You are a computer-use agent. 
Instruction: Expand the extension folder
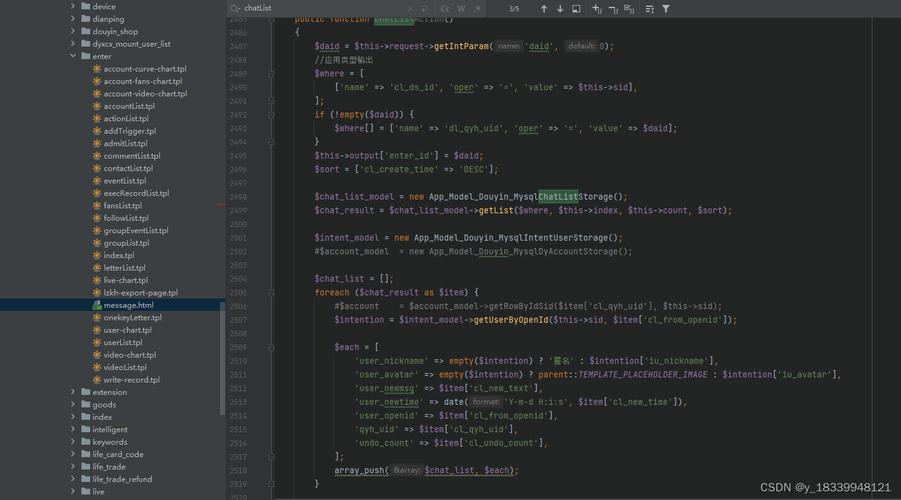(x=73, y=392)
